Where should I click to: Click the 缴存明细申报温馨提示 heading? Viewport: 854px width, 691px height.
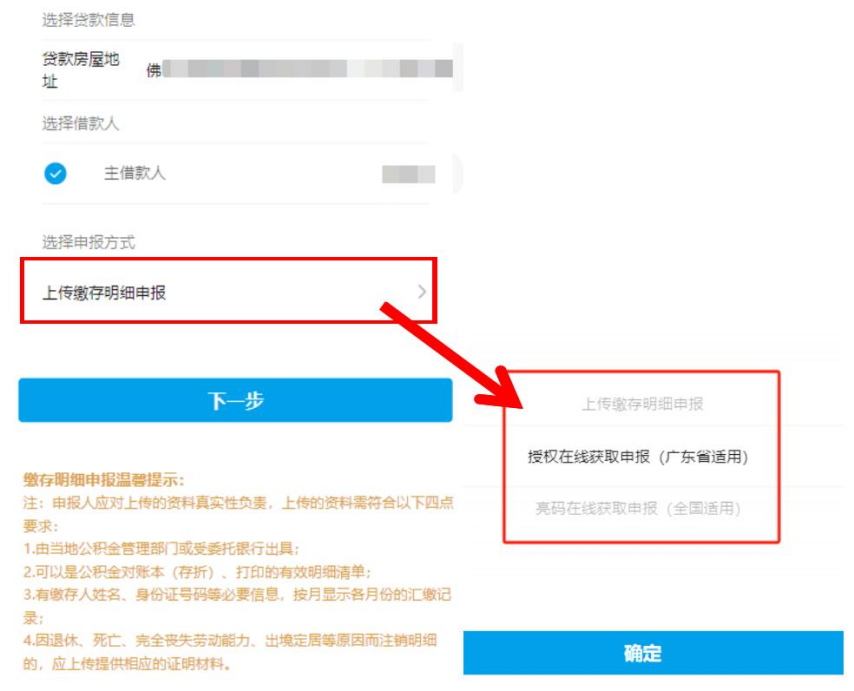point(103,480)
